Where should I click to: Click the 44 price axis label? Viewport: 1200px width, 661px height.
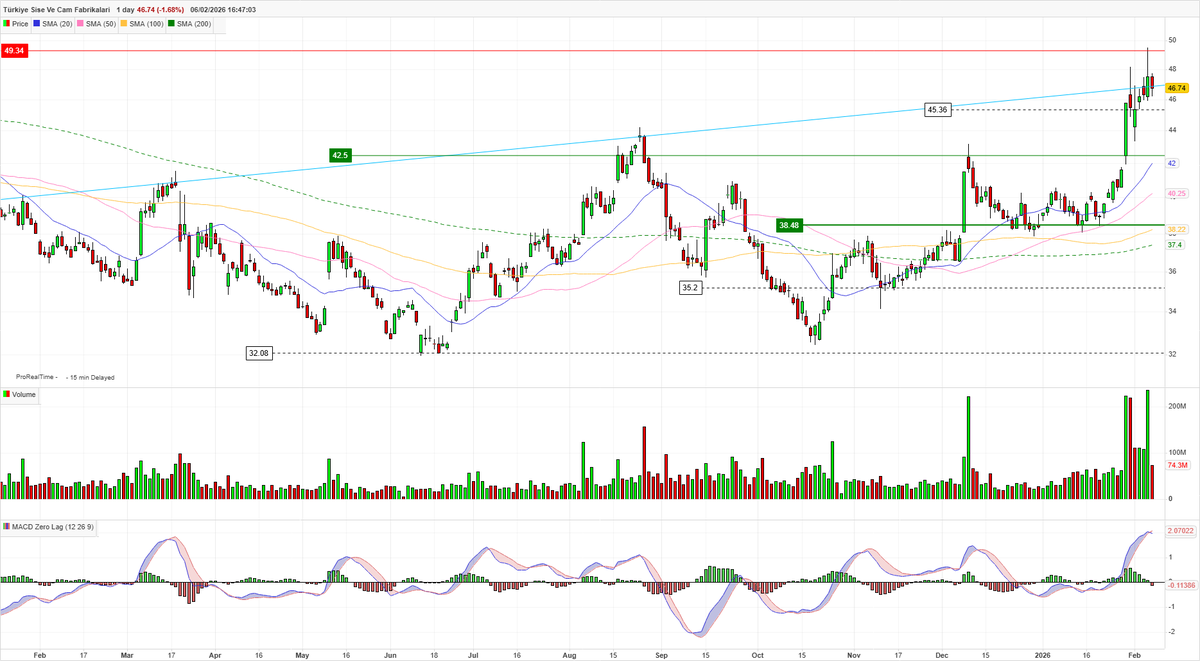coord(1170,128)
